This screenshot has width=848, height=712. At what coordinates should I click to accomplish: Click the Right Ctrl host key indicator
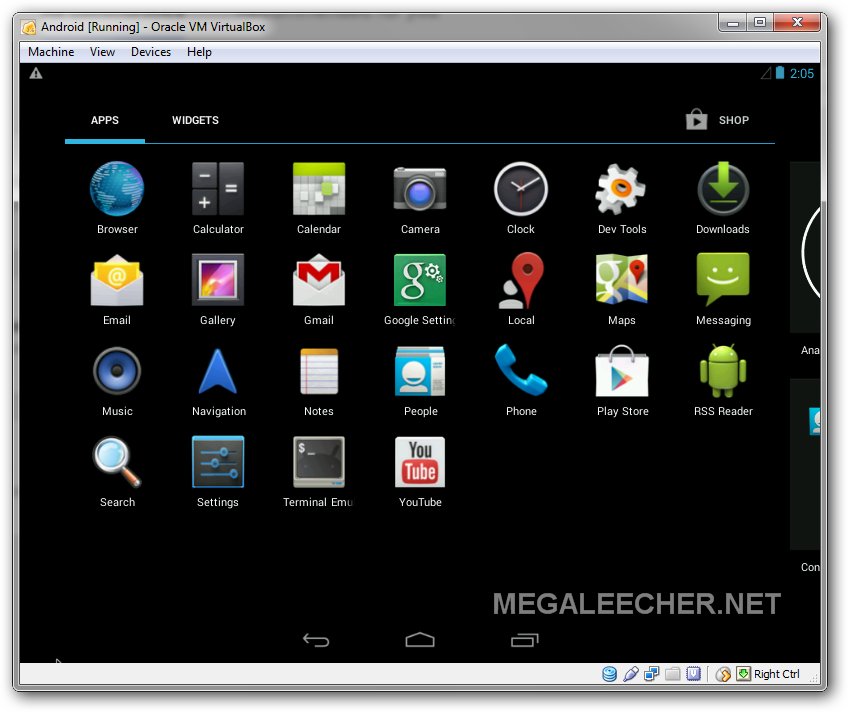pos(776,674)
